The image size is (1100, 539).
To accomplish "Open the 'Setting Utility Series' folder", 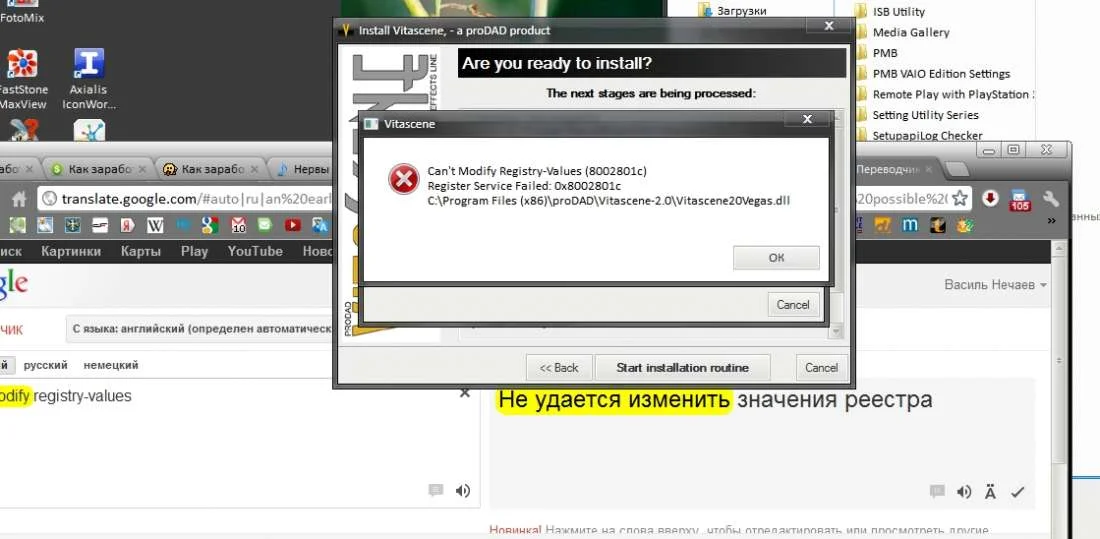I will click(916, 115).
